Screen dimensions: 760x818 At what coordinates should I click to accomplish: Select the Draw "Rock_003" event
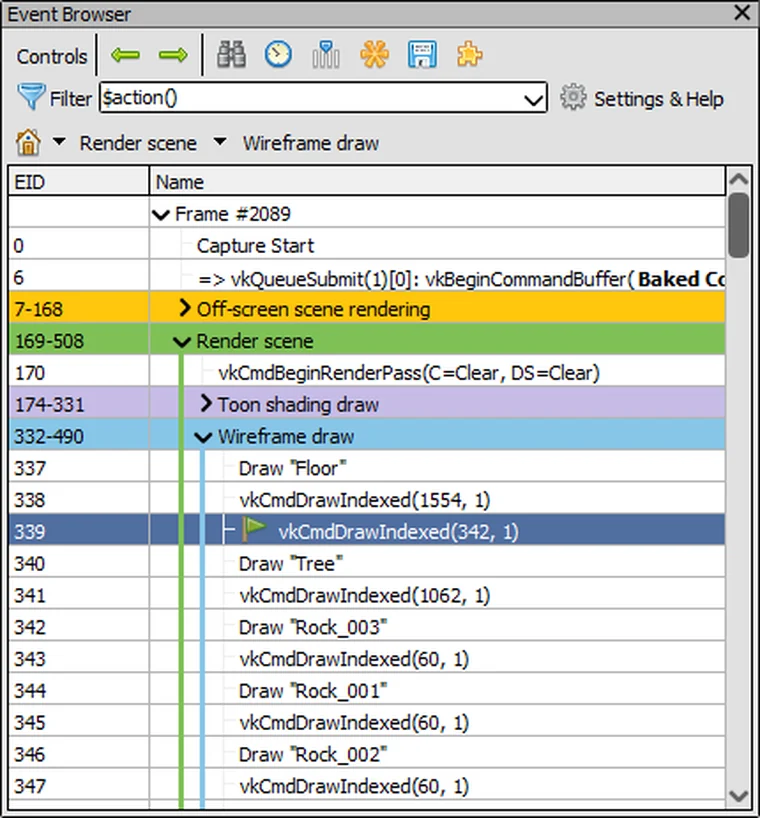312,628
